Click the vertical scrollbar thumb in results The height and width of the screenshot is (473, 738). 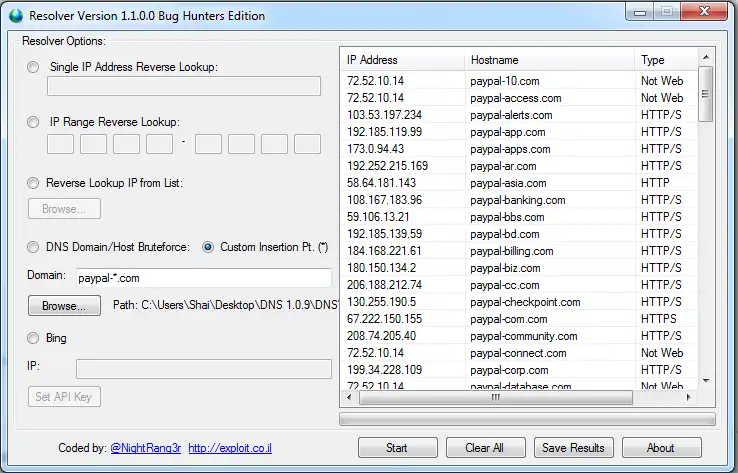click(706, 94)
